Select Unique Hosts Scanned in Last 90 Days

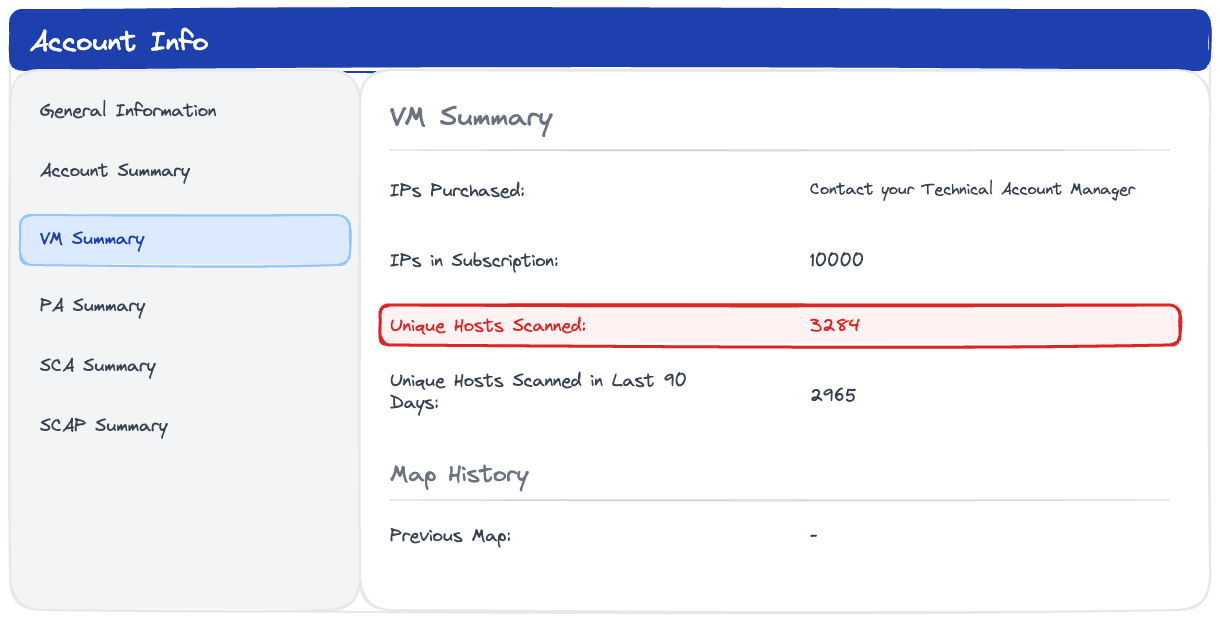pos(538,392)
